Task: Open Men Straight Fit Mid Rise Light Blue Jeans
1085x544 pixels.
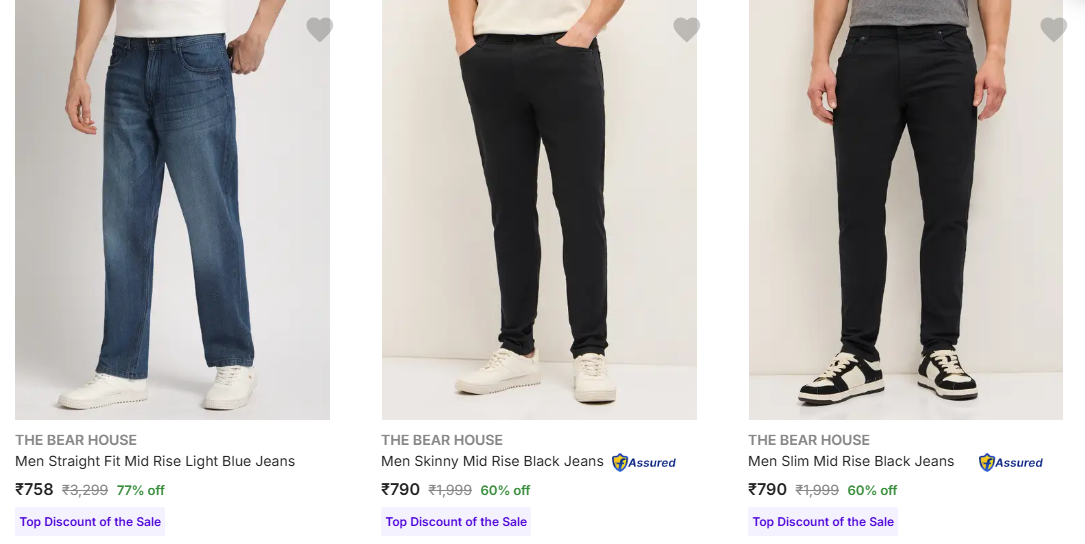Action: (155, 461)
